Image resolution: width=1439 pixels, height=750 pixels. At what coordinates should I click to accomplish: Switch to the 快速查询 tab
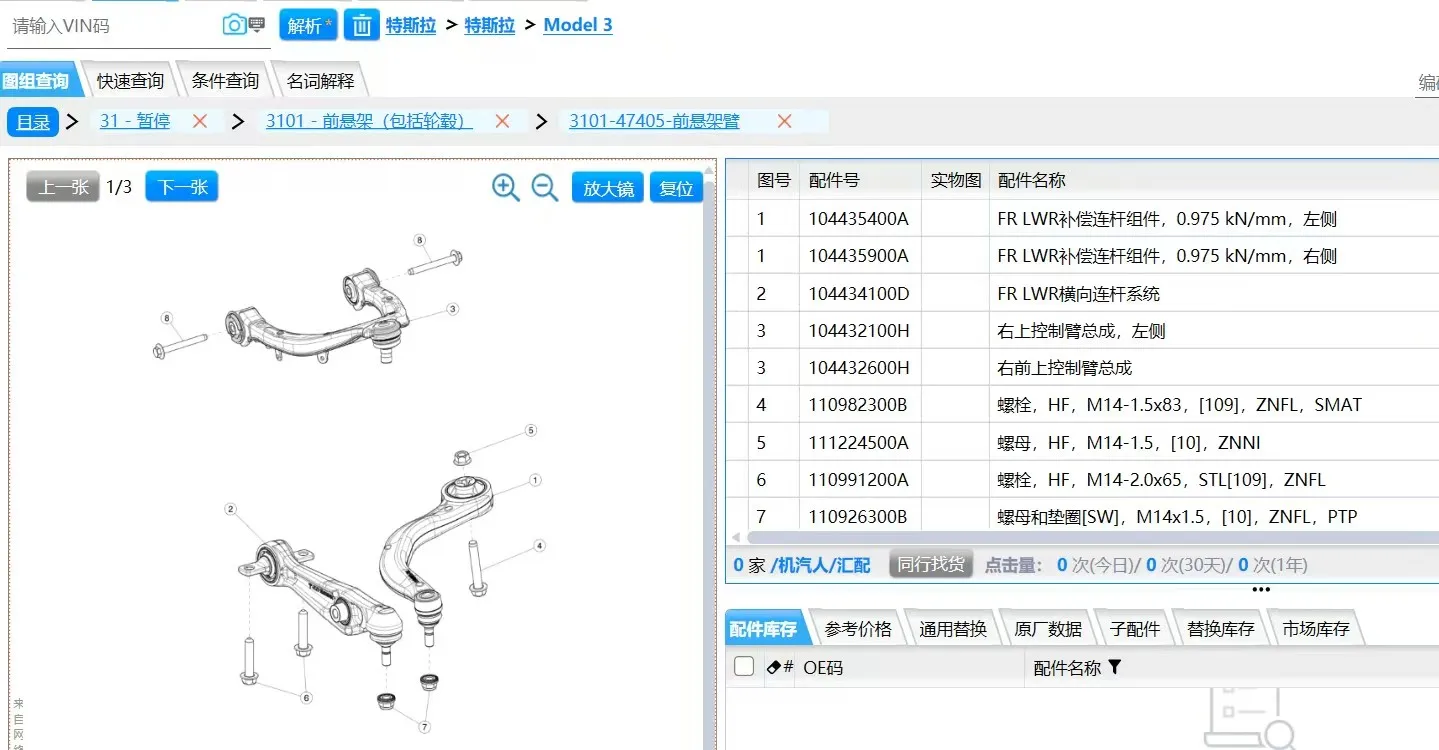[130, 81]
